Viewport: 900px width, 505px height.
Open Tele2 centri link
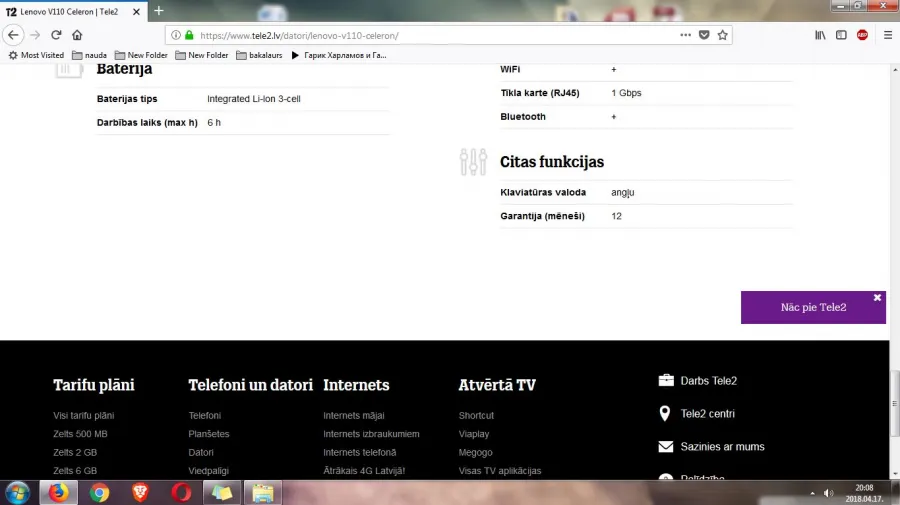[696, 413]
